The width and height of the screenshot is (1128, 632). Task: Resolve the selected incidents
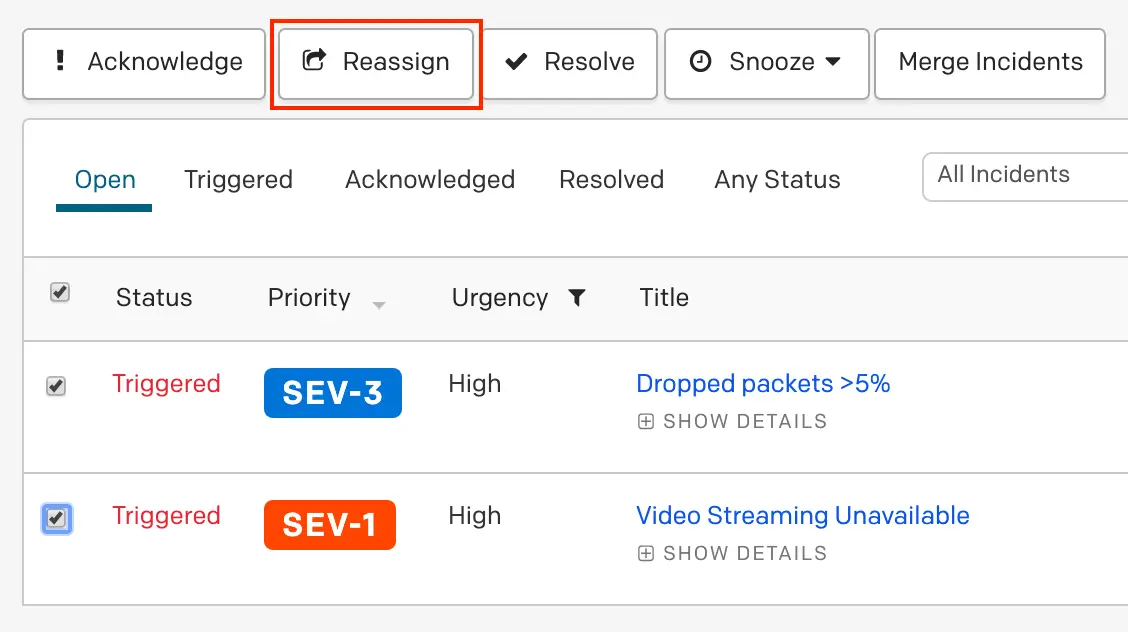pyautogui.click(x=569, y=63)
